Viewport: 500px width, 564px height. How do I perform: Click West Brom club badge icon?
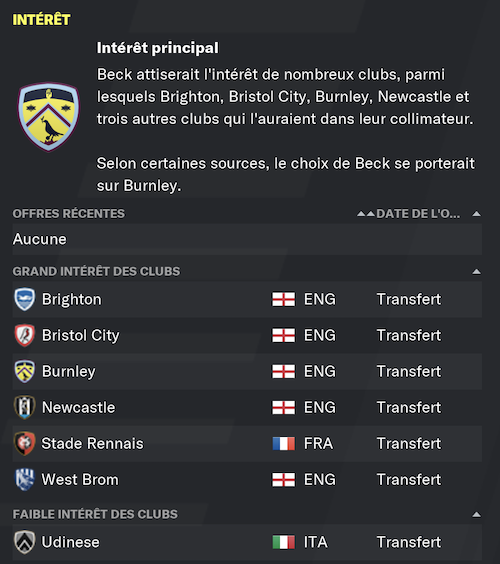tap(24, 479)
